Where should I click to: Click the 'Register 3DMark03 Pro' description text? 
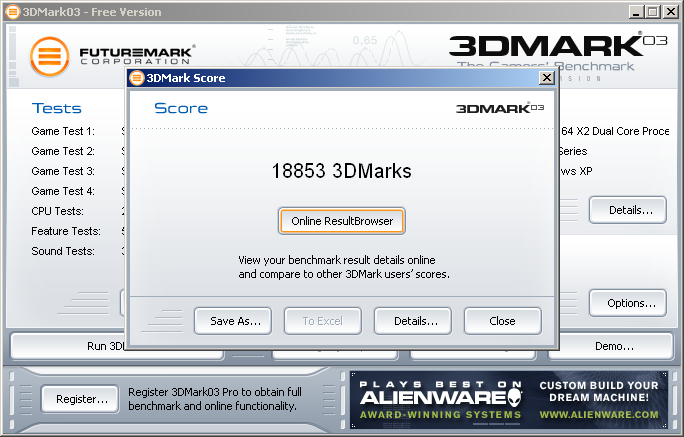point(215,399)
